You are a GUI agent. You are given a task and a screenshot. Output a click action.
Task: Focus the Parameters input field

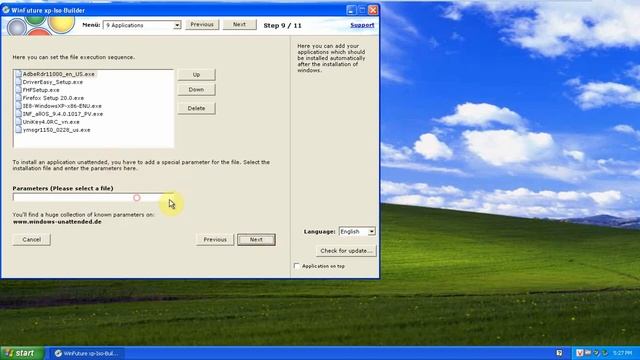click(x=93, y=198)
